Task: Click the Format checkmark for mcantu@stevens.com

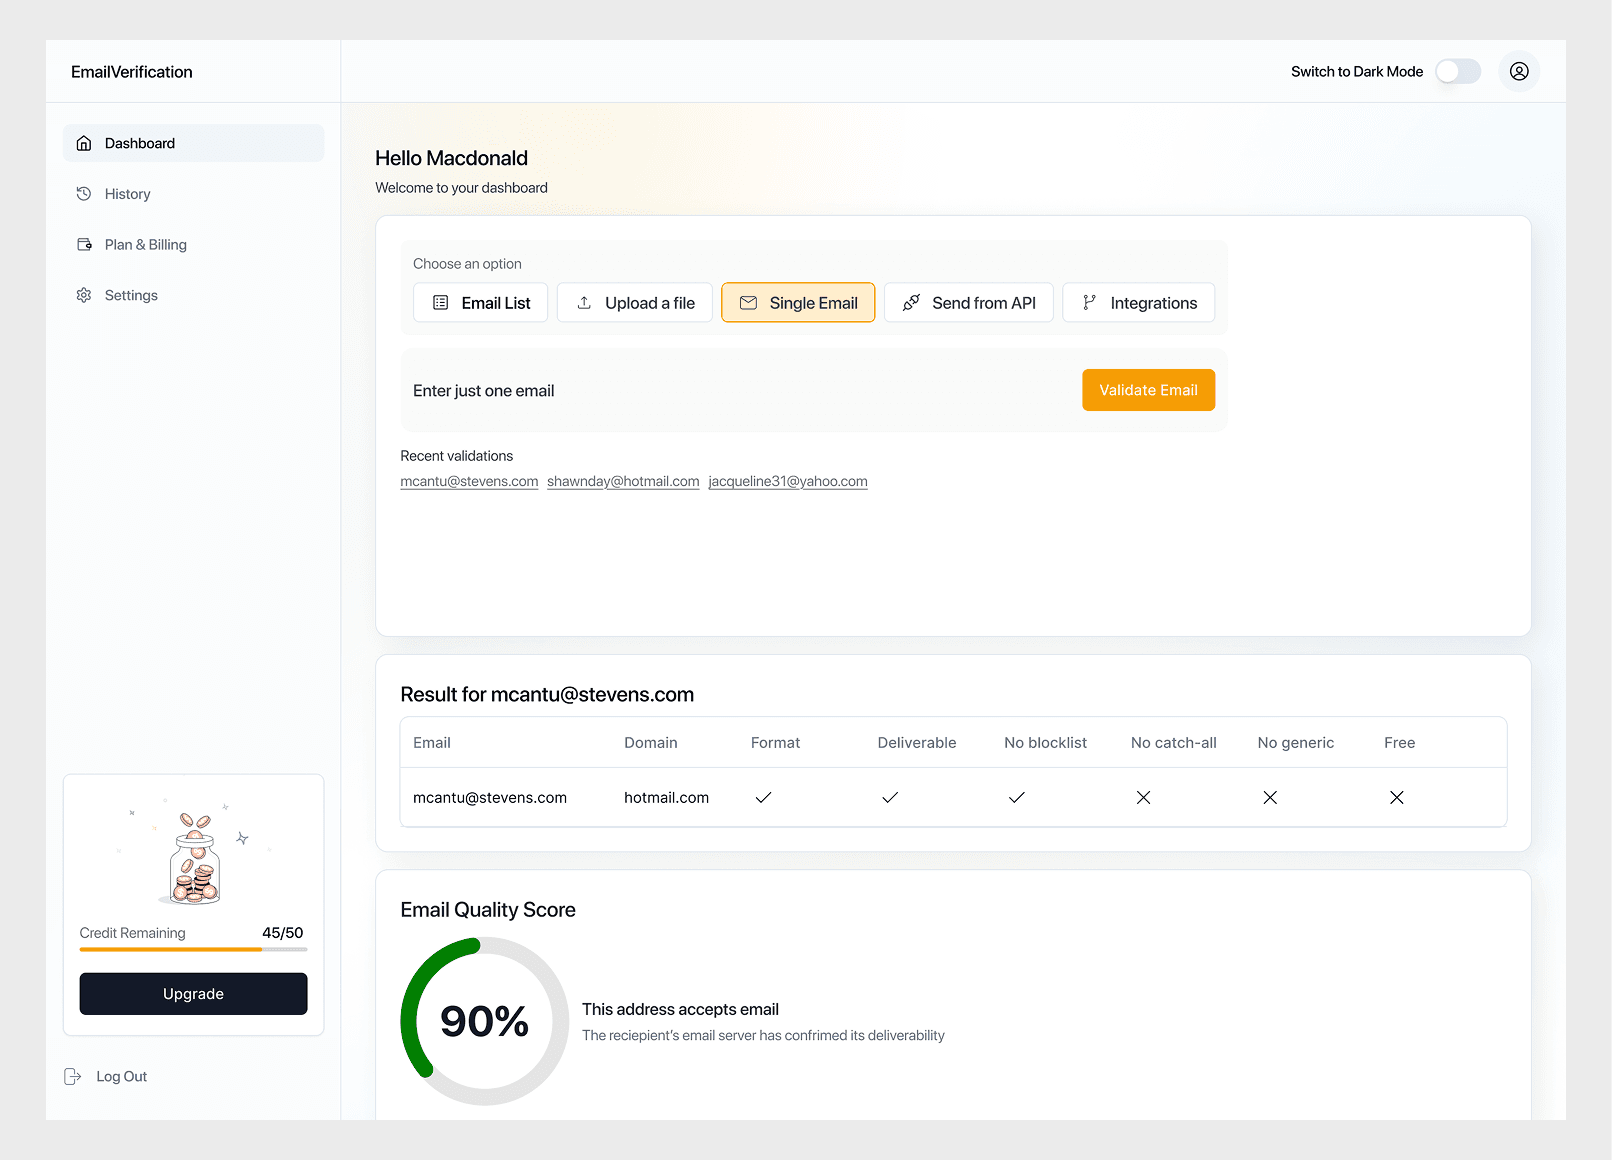Action: 763,797
